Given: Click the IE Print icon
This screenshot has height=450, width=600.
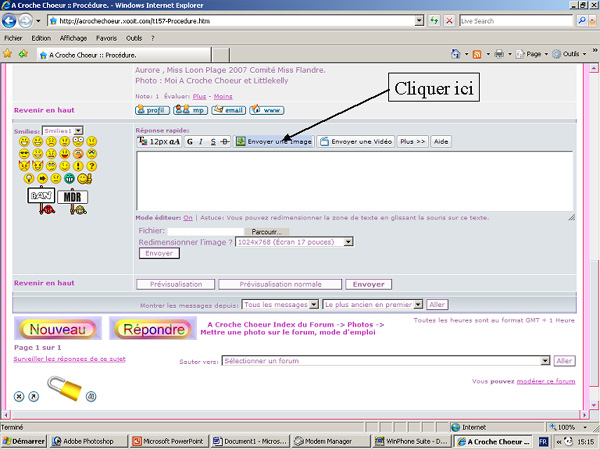Looking at the screenshot, I should click(x=499, y=54).
